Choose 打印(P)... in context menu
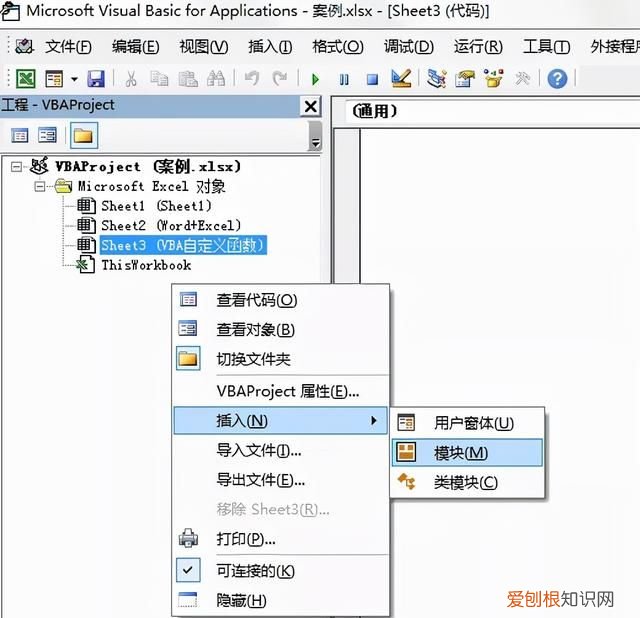The image size is (640, 618). point(280,539)
